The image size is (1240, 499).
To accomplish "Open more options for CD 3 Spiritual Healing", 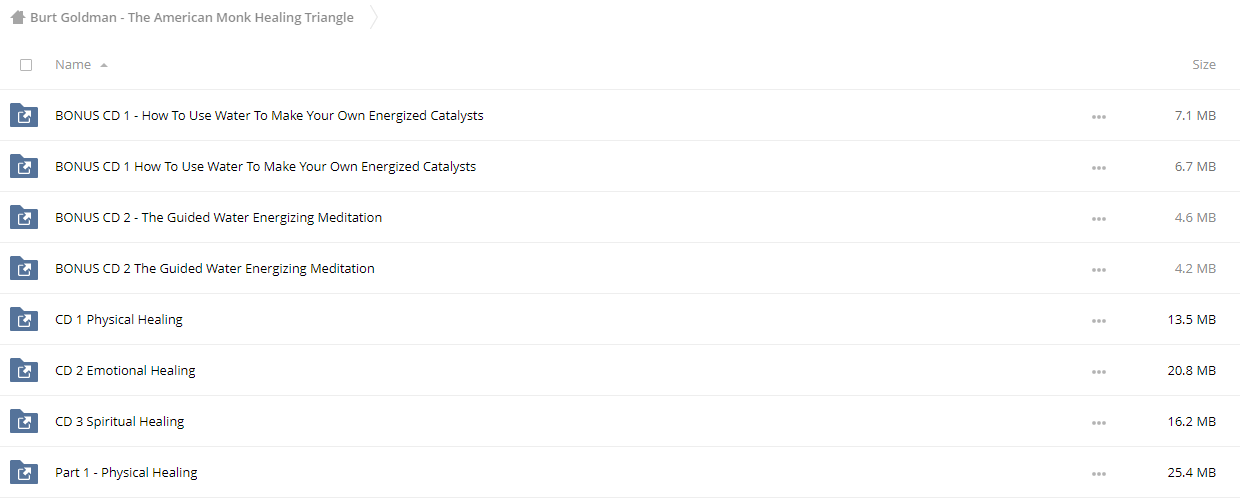I will tap(1099, 423).
